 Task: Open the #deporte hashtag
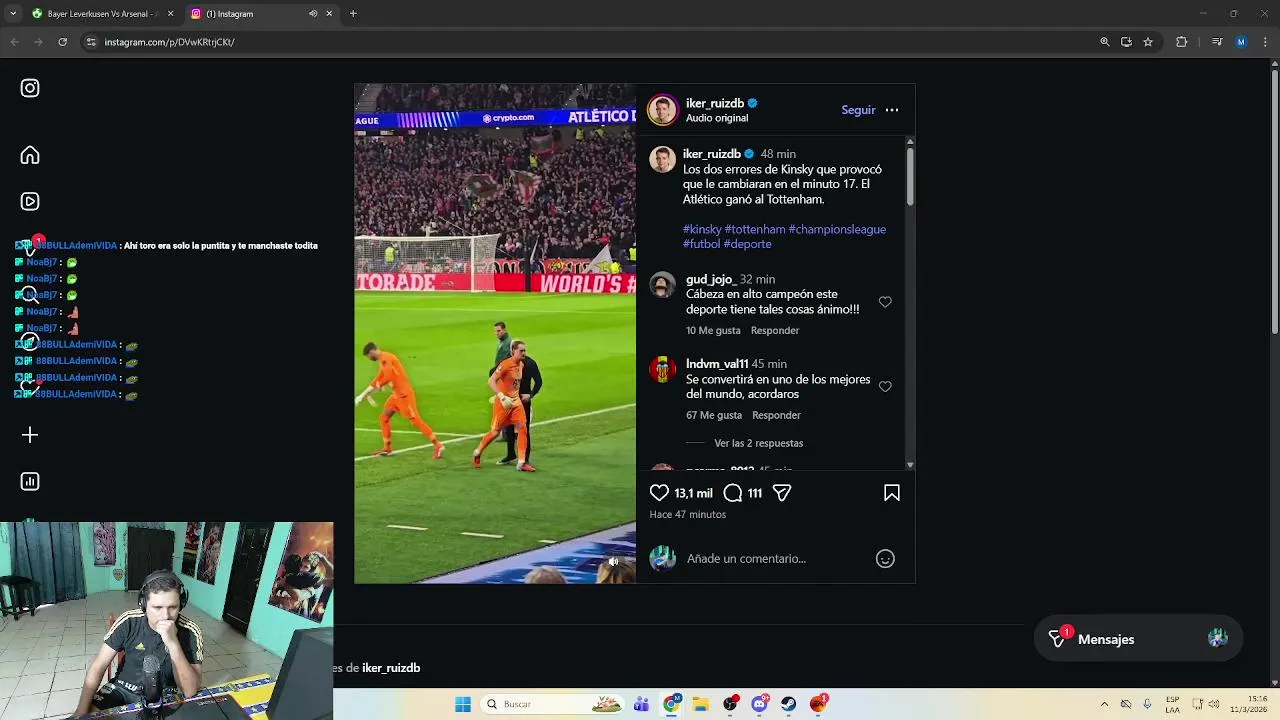coord(747,244)
